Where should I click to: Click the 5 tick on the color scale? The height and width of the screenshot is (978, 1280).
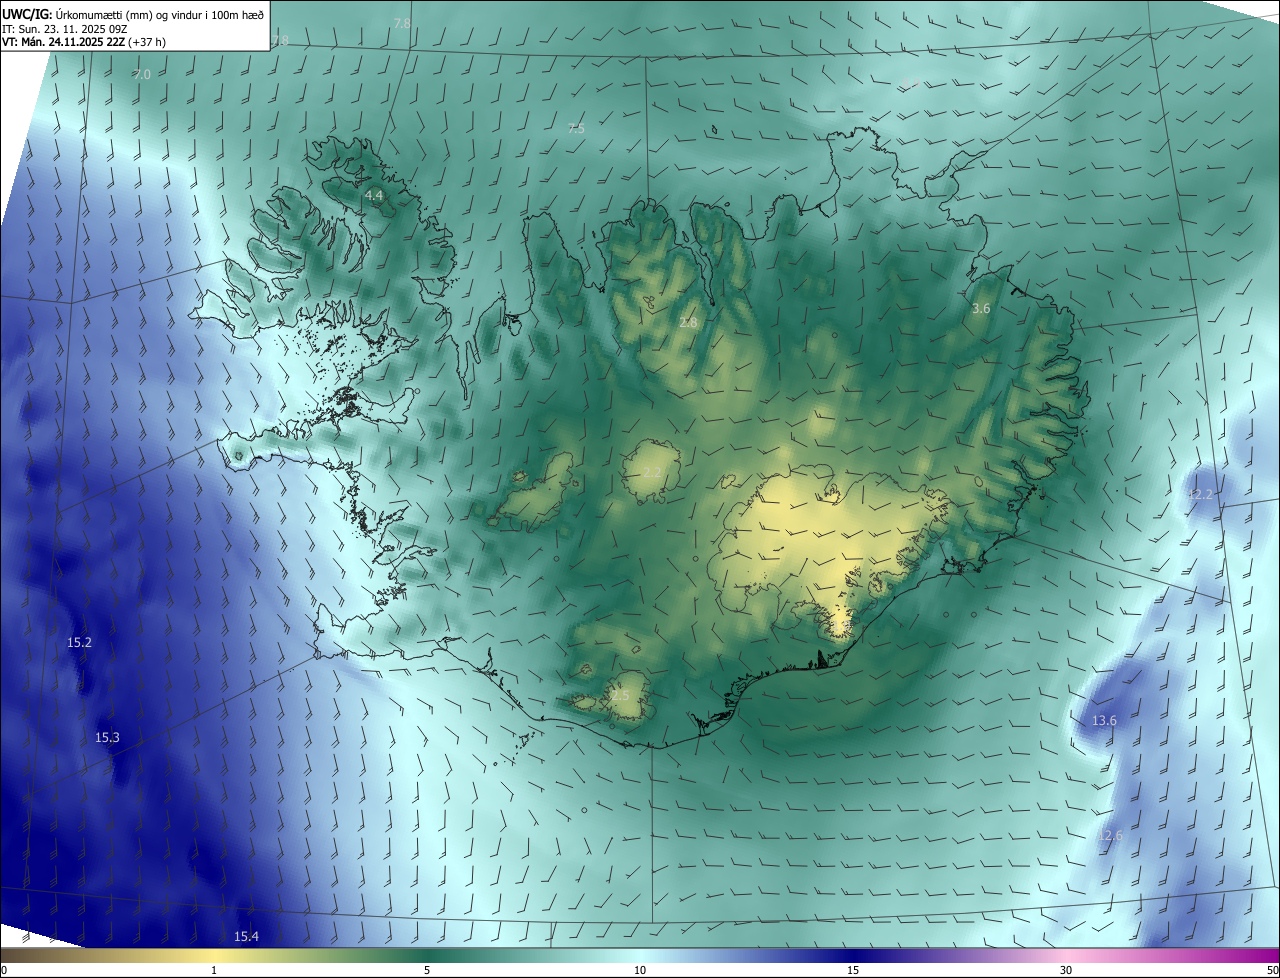click(x=427, y=970)
